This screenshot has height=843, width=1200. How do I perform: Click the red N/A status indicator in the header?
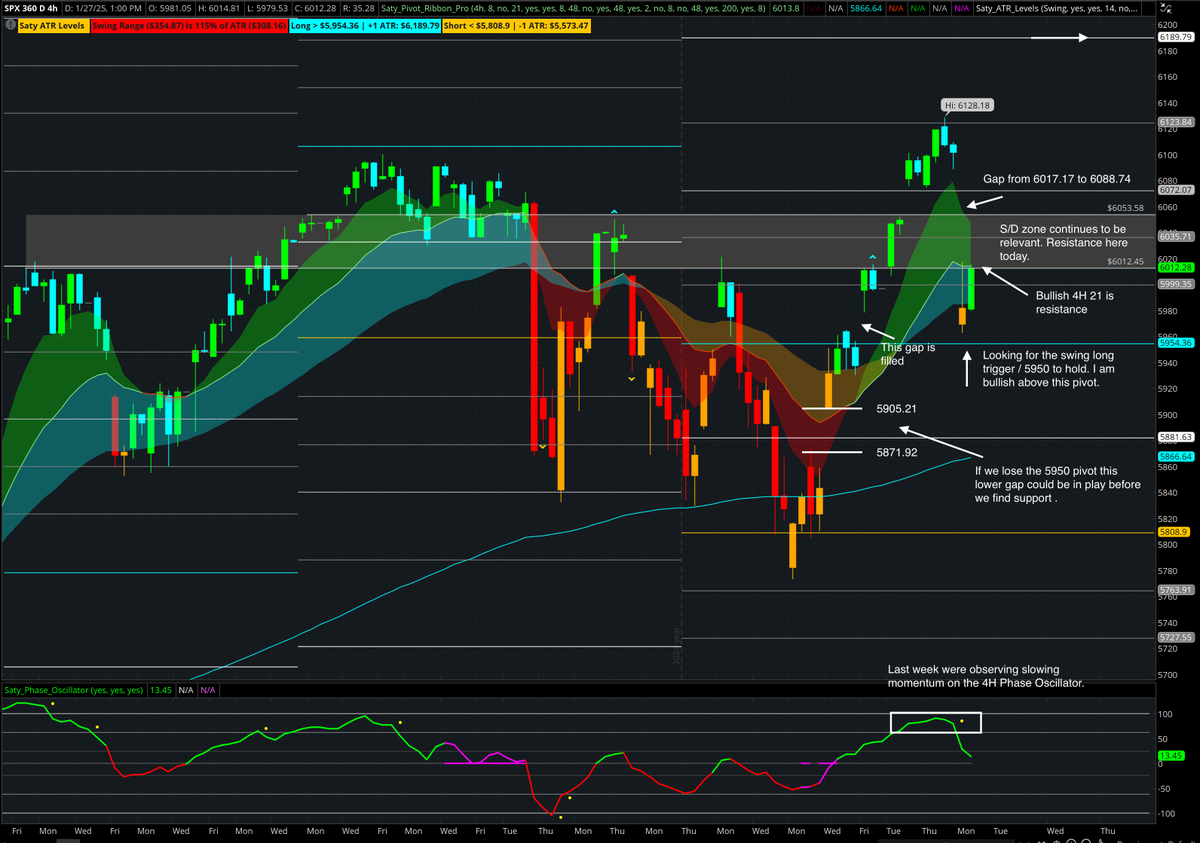point(896,8)
